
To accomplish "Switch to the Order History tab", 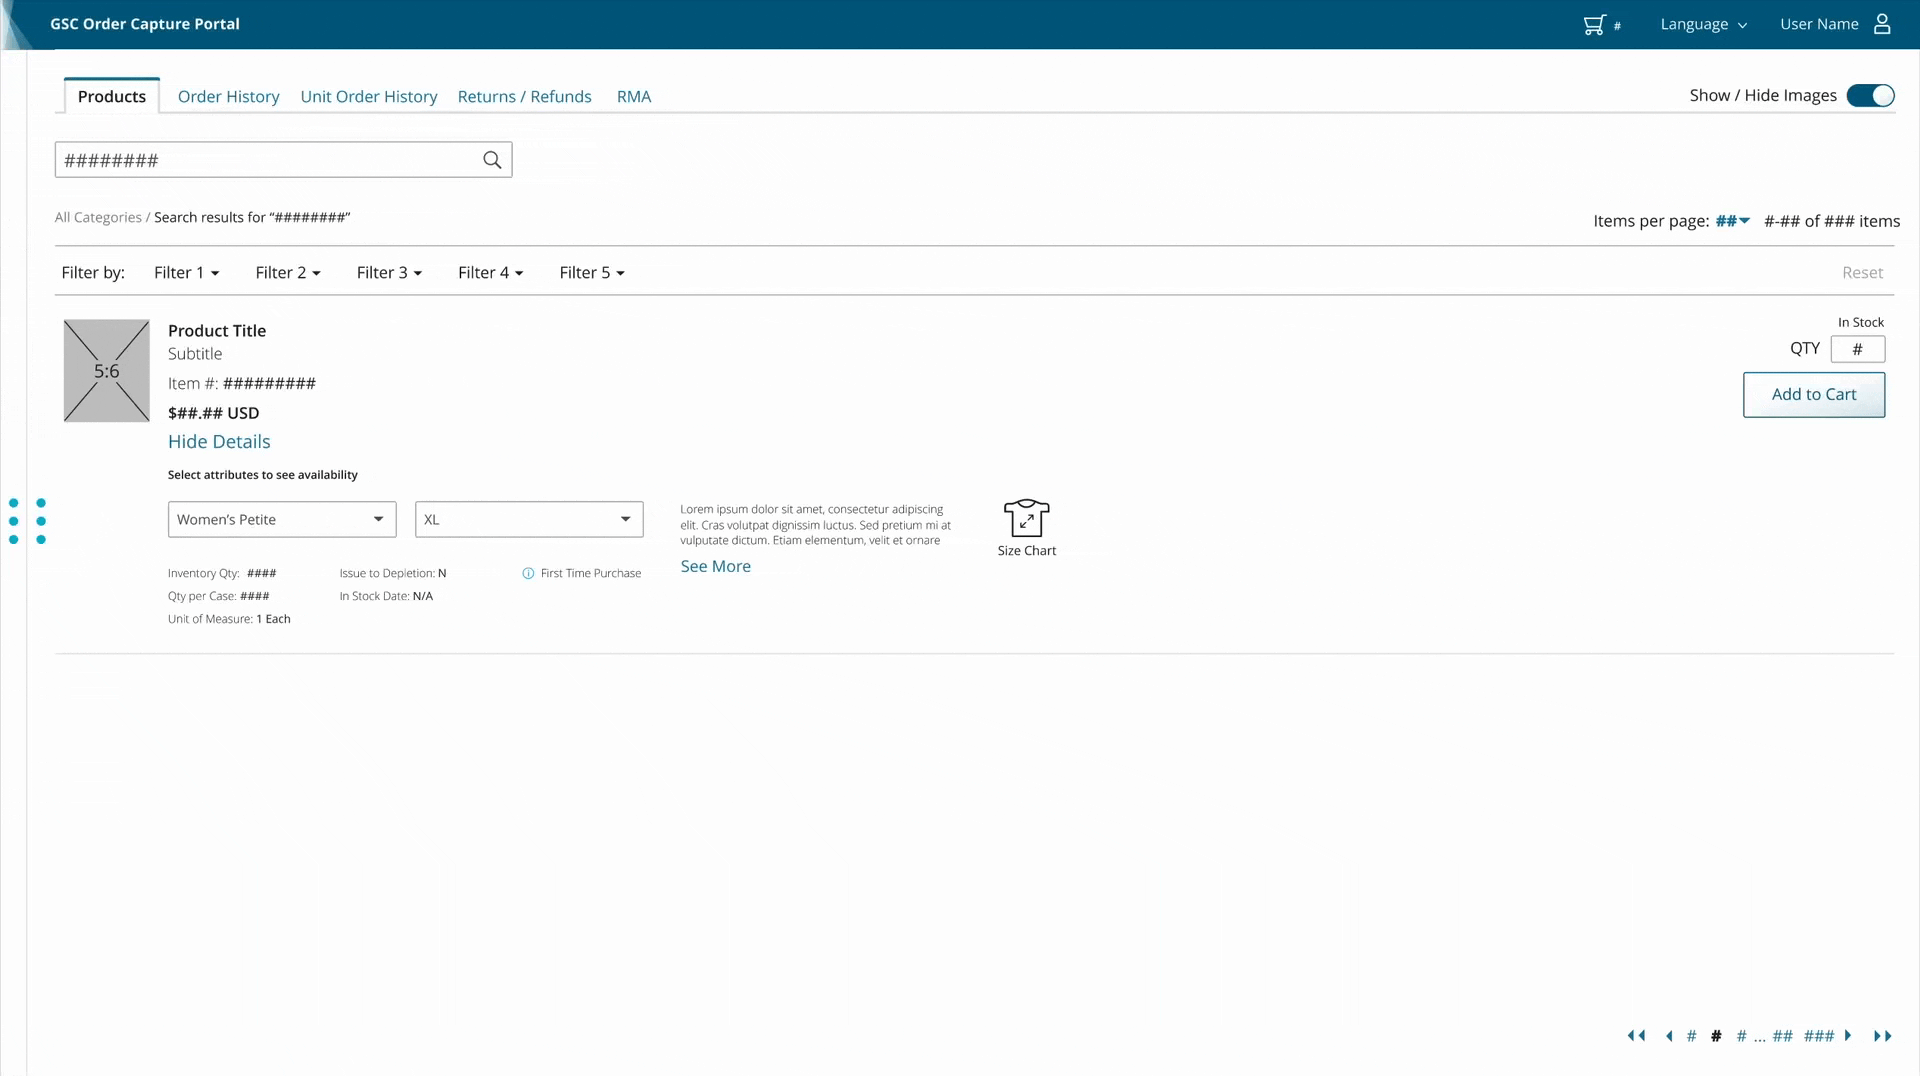I will click(x=229, y=97).
